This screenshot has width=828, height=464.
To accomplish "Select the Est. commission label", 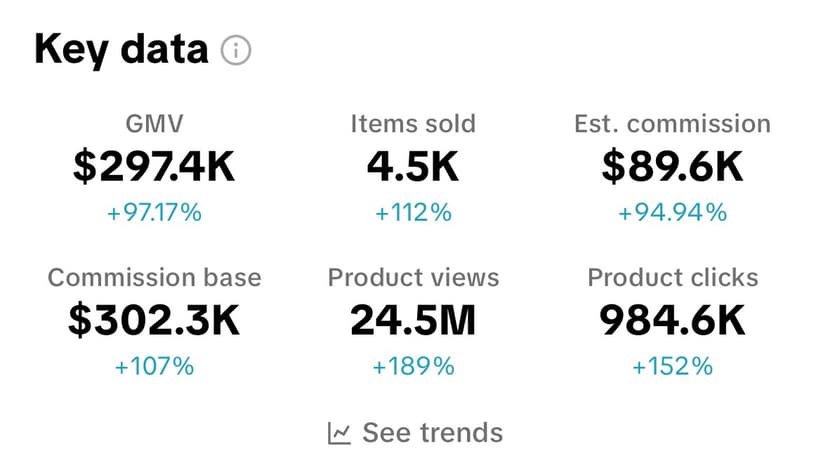I will click(x=672, y=124).
